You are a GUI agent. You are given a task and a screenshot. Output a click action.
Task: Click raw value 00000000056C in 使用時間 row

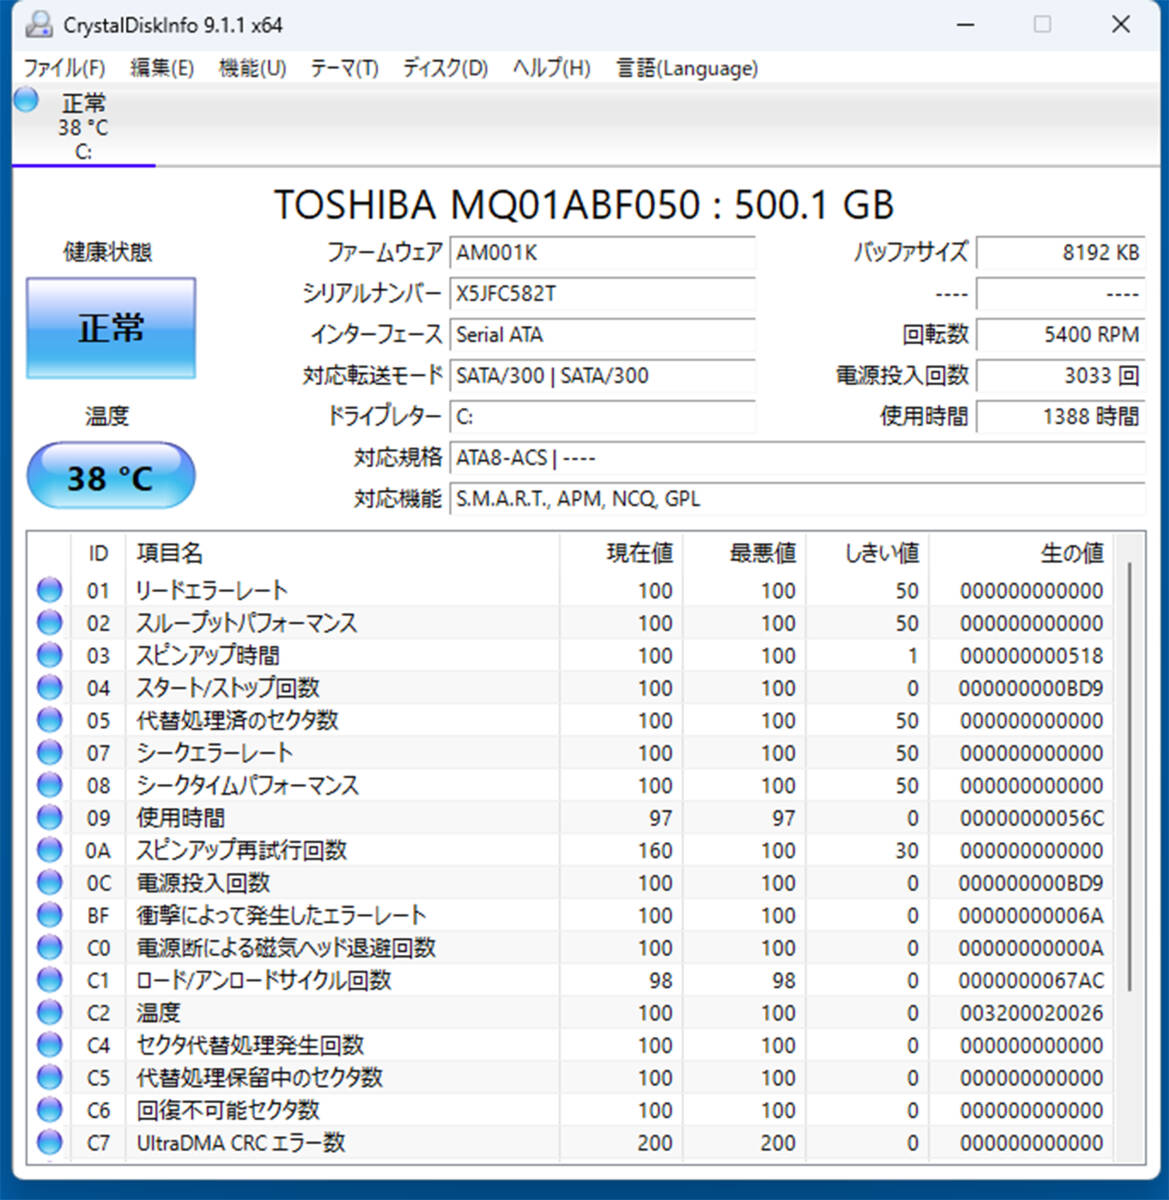(x=1032, y=819)
